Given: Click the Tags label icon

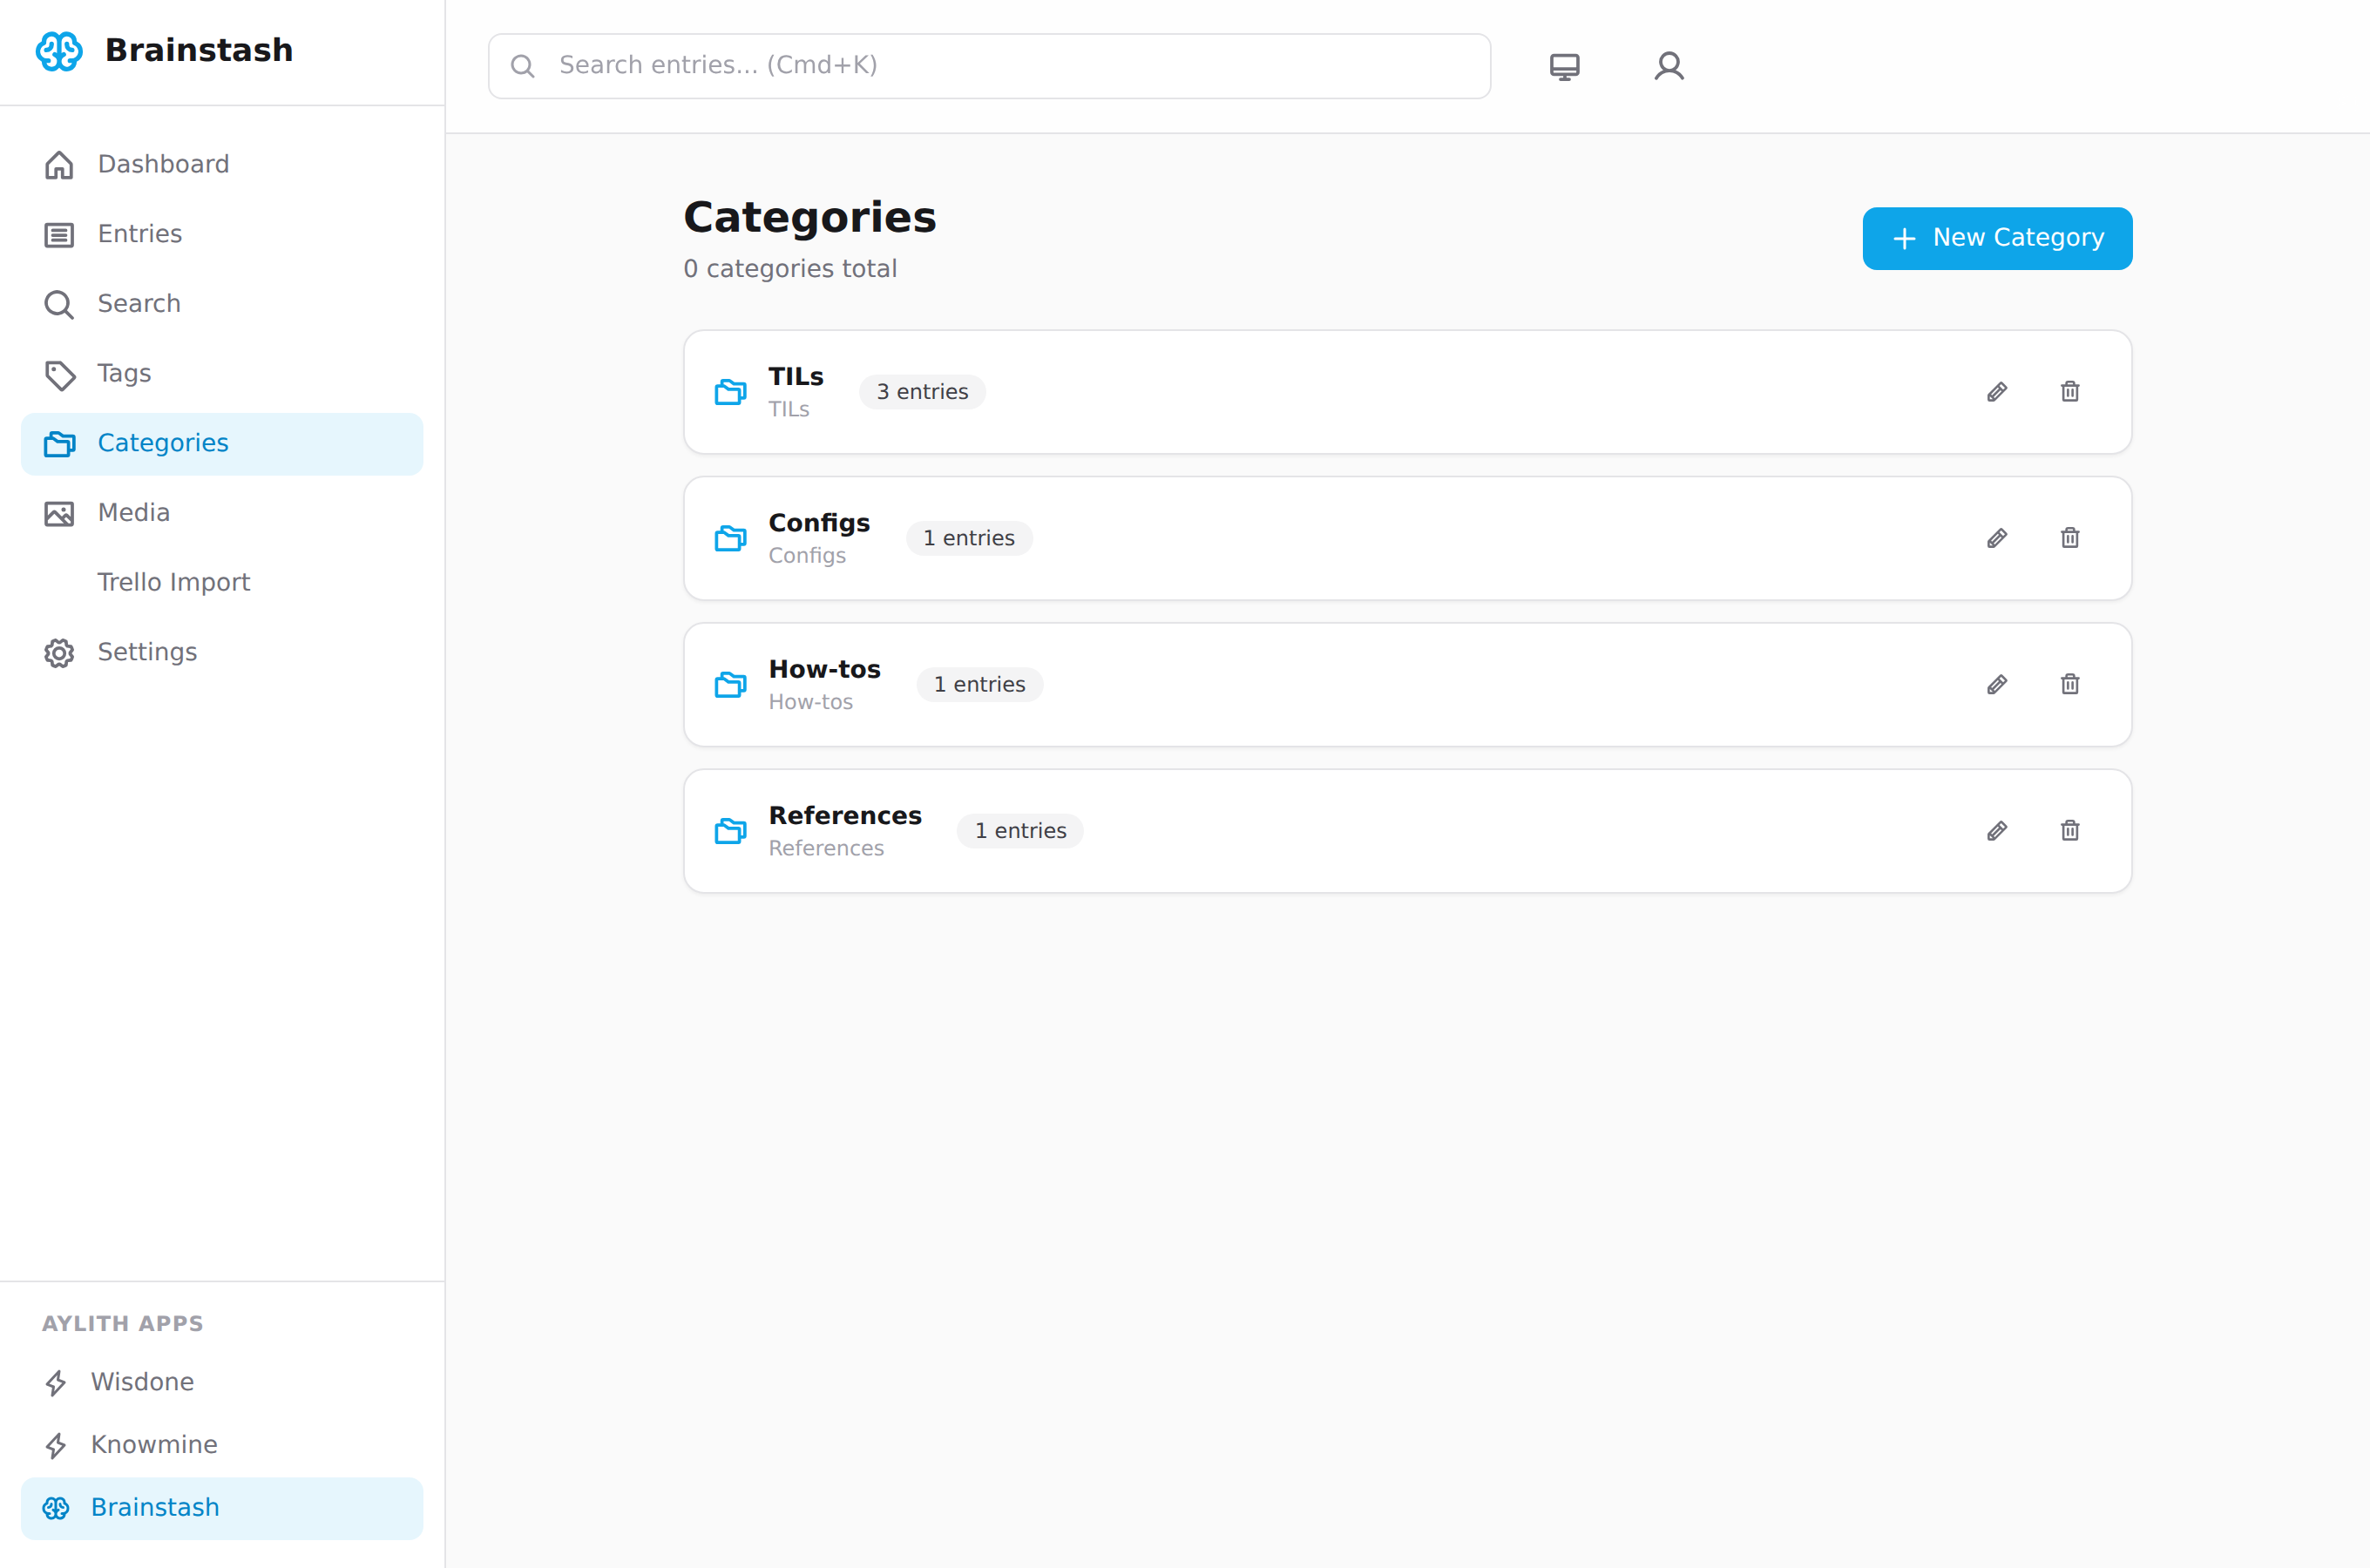Looking at the screenshot, I should point(59,375).
